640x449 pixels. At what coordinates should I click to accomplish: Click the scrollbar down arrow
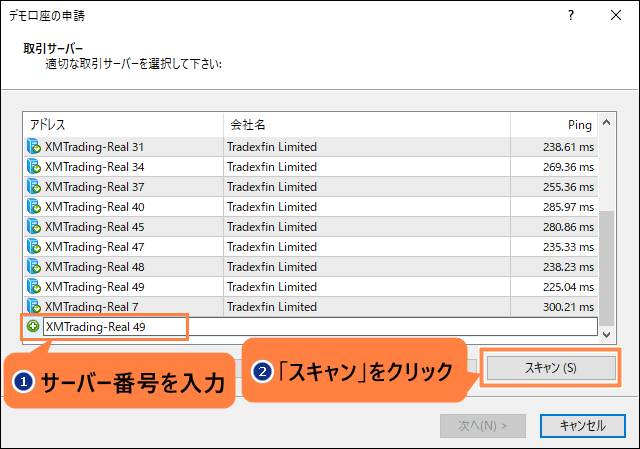607,335
